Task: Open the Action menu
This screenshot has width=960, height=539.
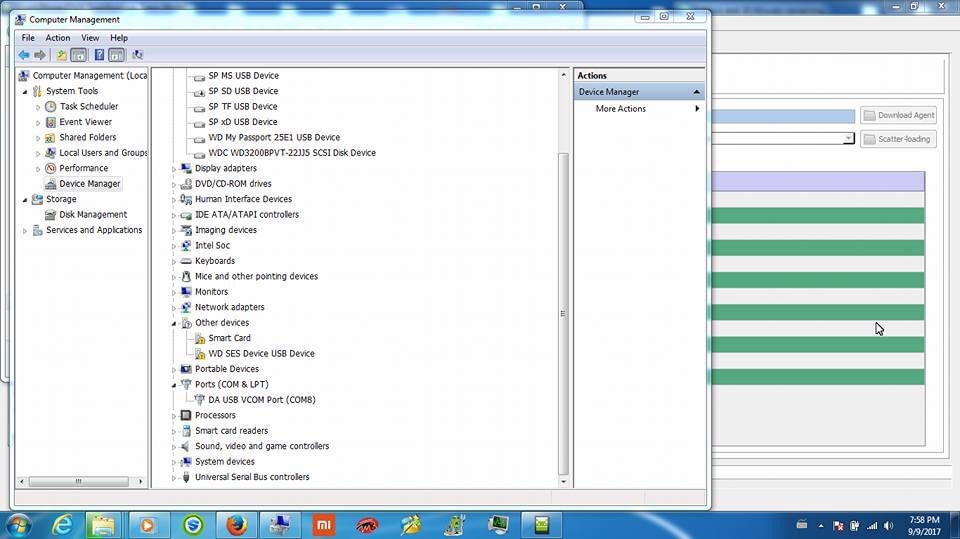Action: (58, 38)
